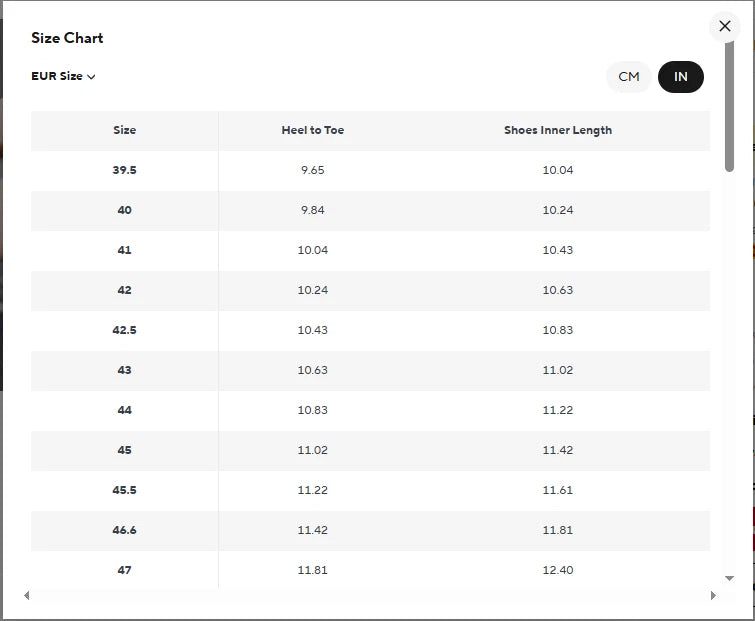Click the 12.40 inner length cell
755x621 pixels.
[x=557, y=570]
